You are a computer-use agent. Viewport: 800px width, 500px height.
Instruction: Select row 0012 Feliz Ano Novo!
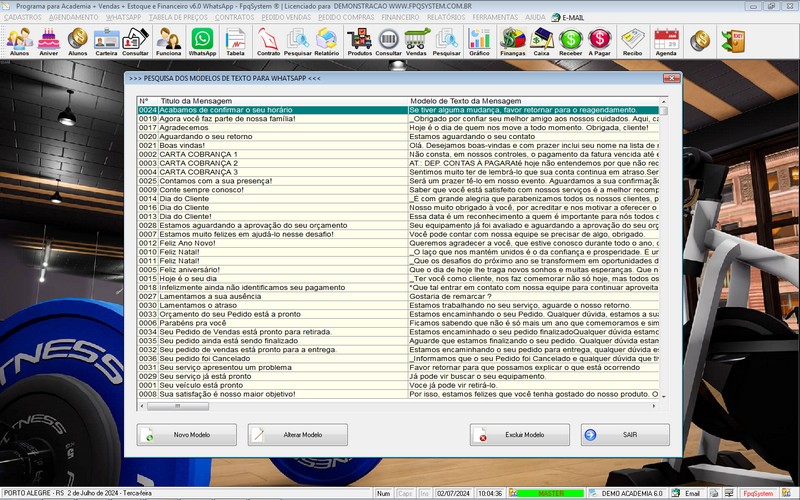click(x=398, y=243)
